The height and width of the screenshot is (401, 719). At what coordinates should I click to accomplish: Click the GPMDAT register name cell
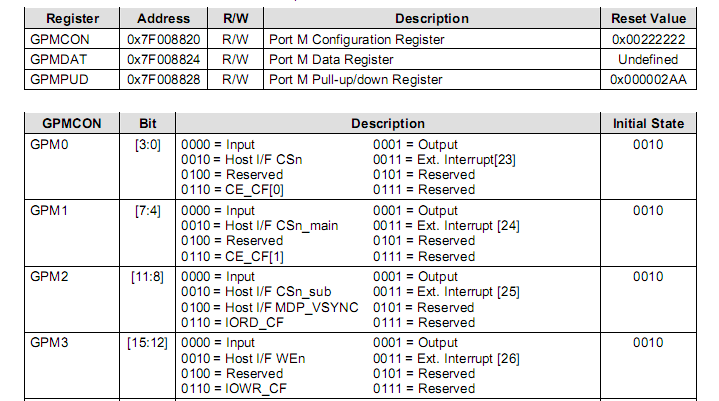point(58,59)
